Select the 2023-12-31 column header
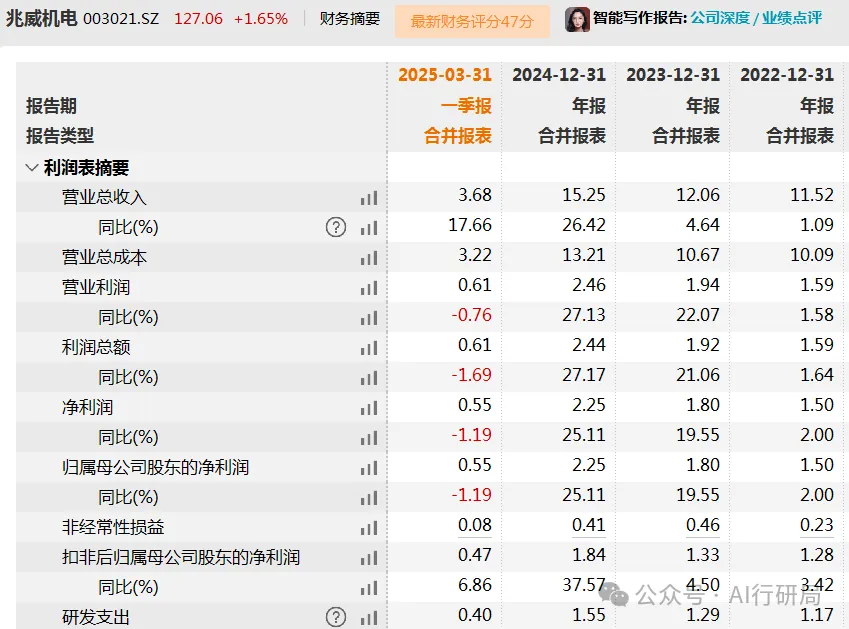Image resolution: width=849 pixels, height=629 pixels. coord(673,75)
